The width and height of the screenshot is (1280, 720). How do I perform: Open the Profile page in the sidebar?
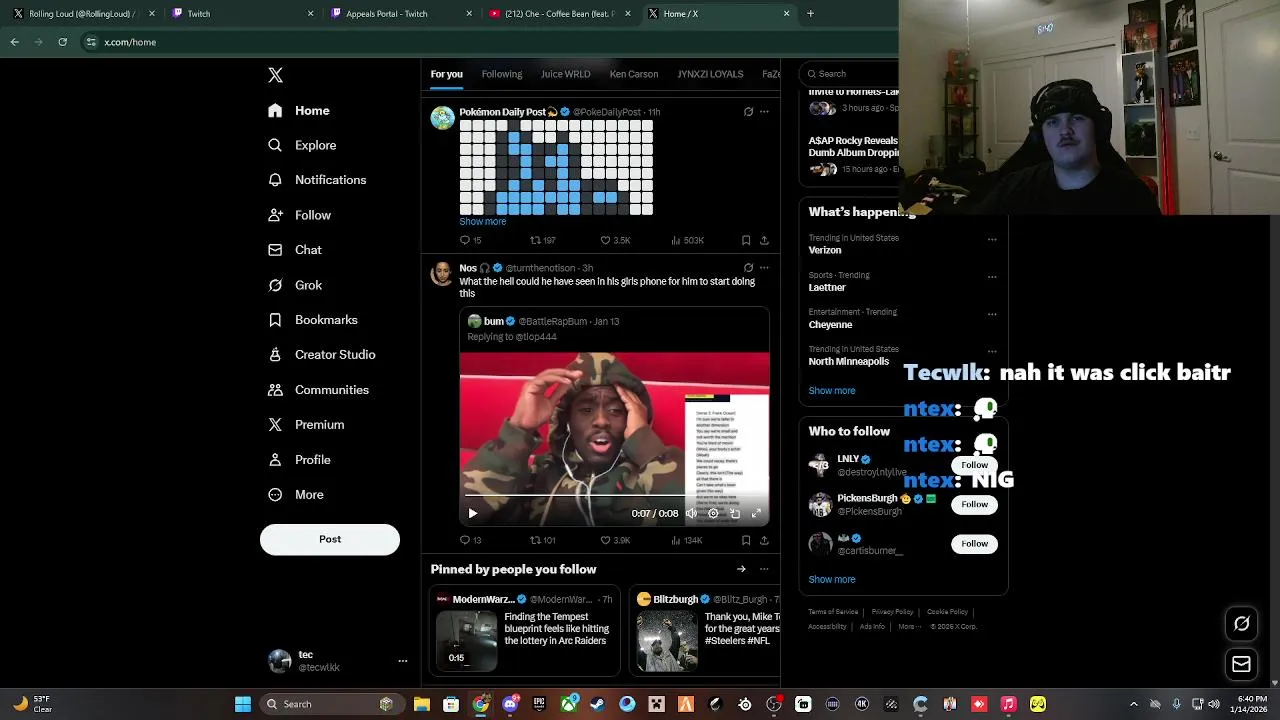[x=299, y=460]
